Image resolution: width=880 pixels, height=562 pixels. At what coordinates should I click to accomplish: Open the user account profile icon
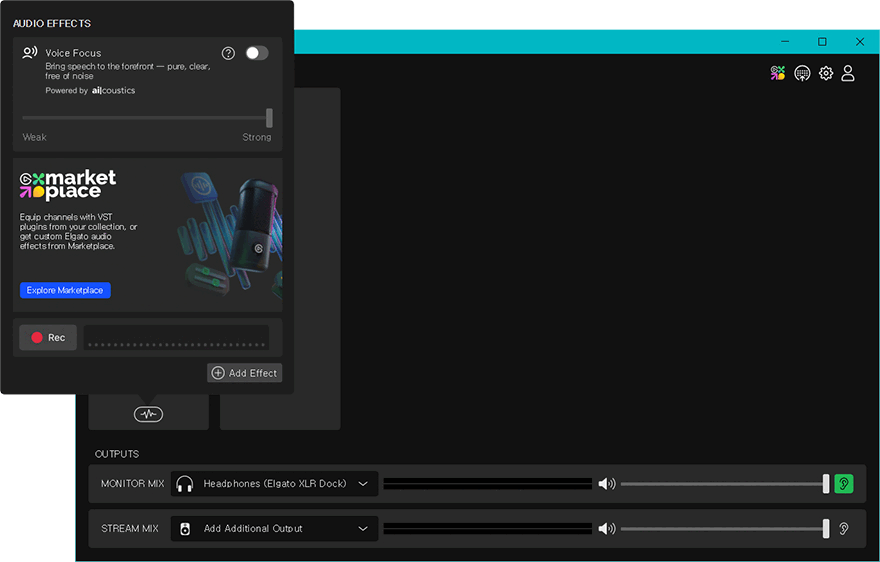847,73
